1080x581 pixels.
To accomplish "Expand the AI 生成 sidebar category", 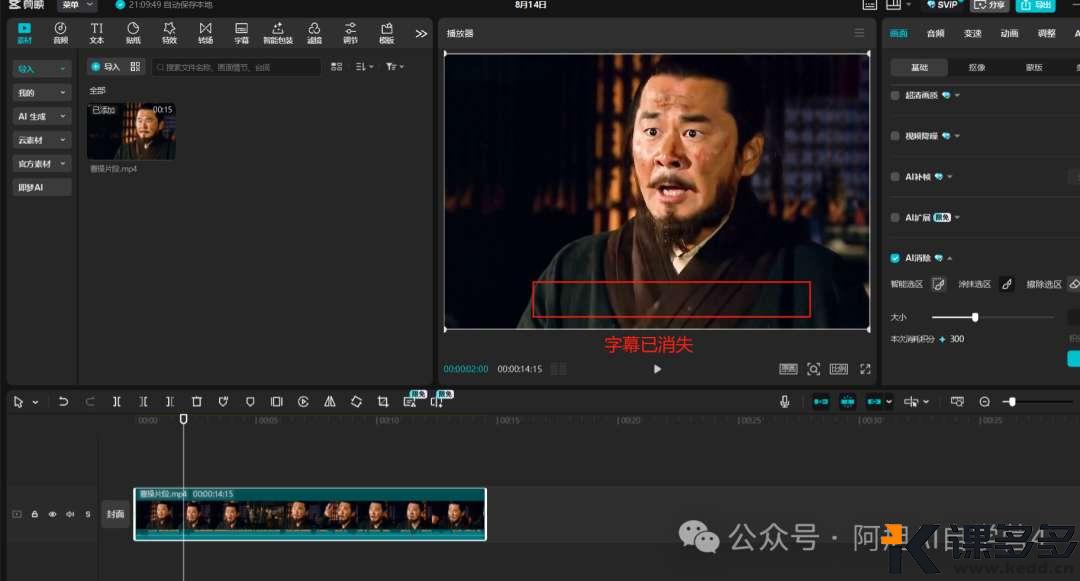I will (42, 116).
